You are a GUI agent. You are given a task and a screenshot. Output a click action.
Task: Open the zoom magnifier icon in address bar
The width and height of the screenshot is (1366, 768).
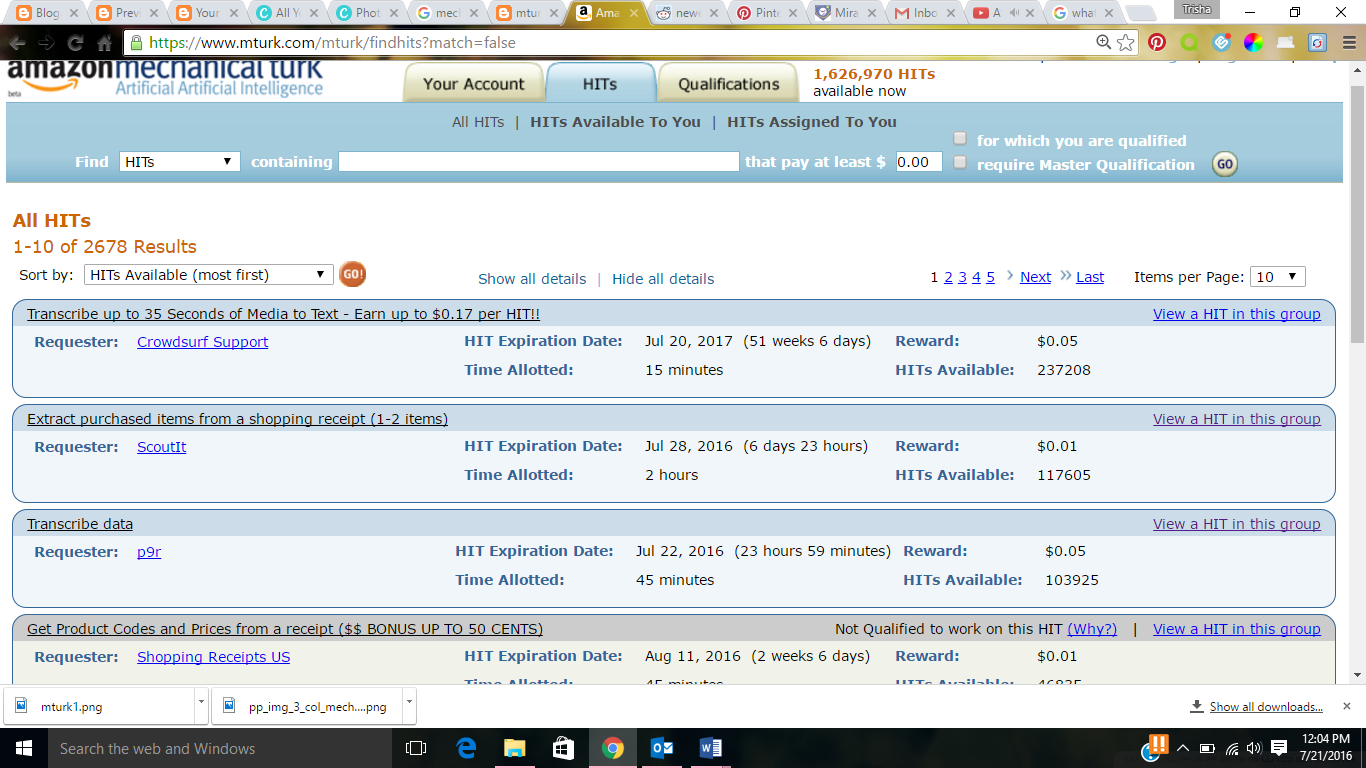pos(1104,42)
